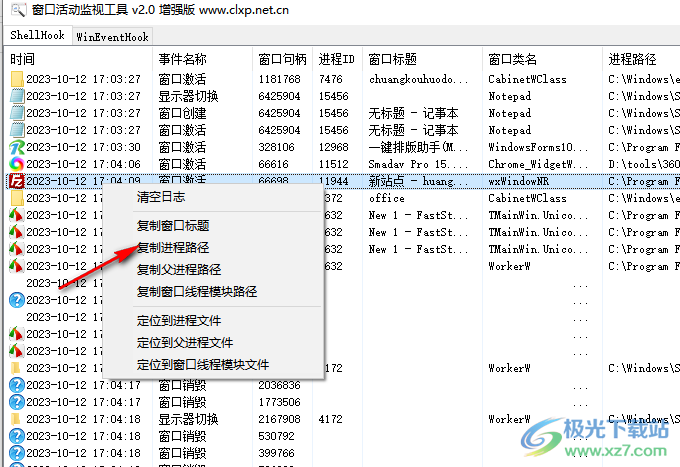Select process ID 11512
This screenshot has width=680, height=467.
click(x=333, y=164)
